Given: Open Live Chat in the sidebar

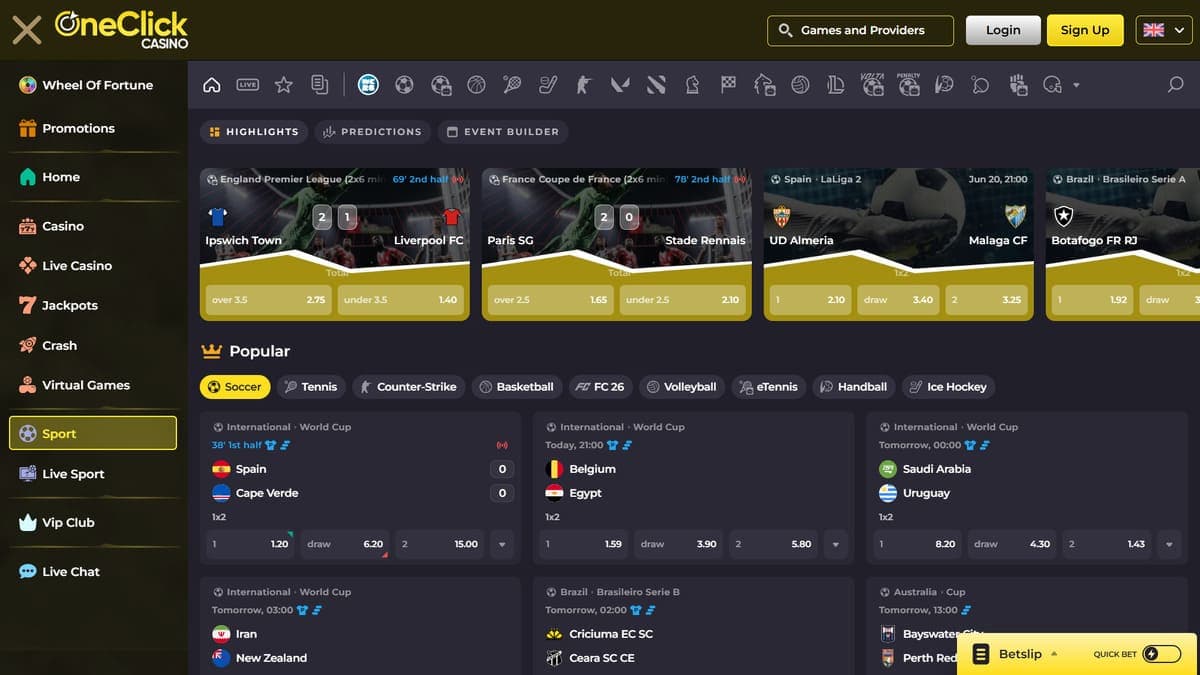Looking at the screenshot, I should point(94,572).
